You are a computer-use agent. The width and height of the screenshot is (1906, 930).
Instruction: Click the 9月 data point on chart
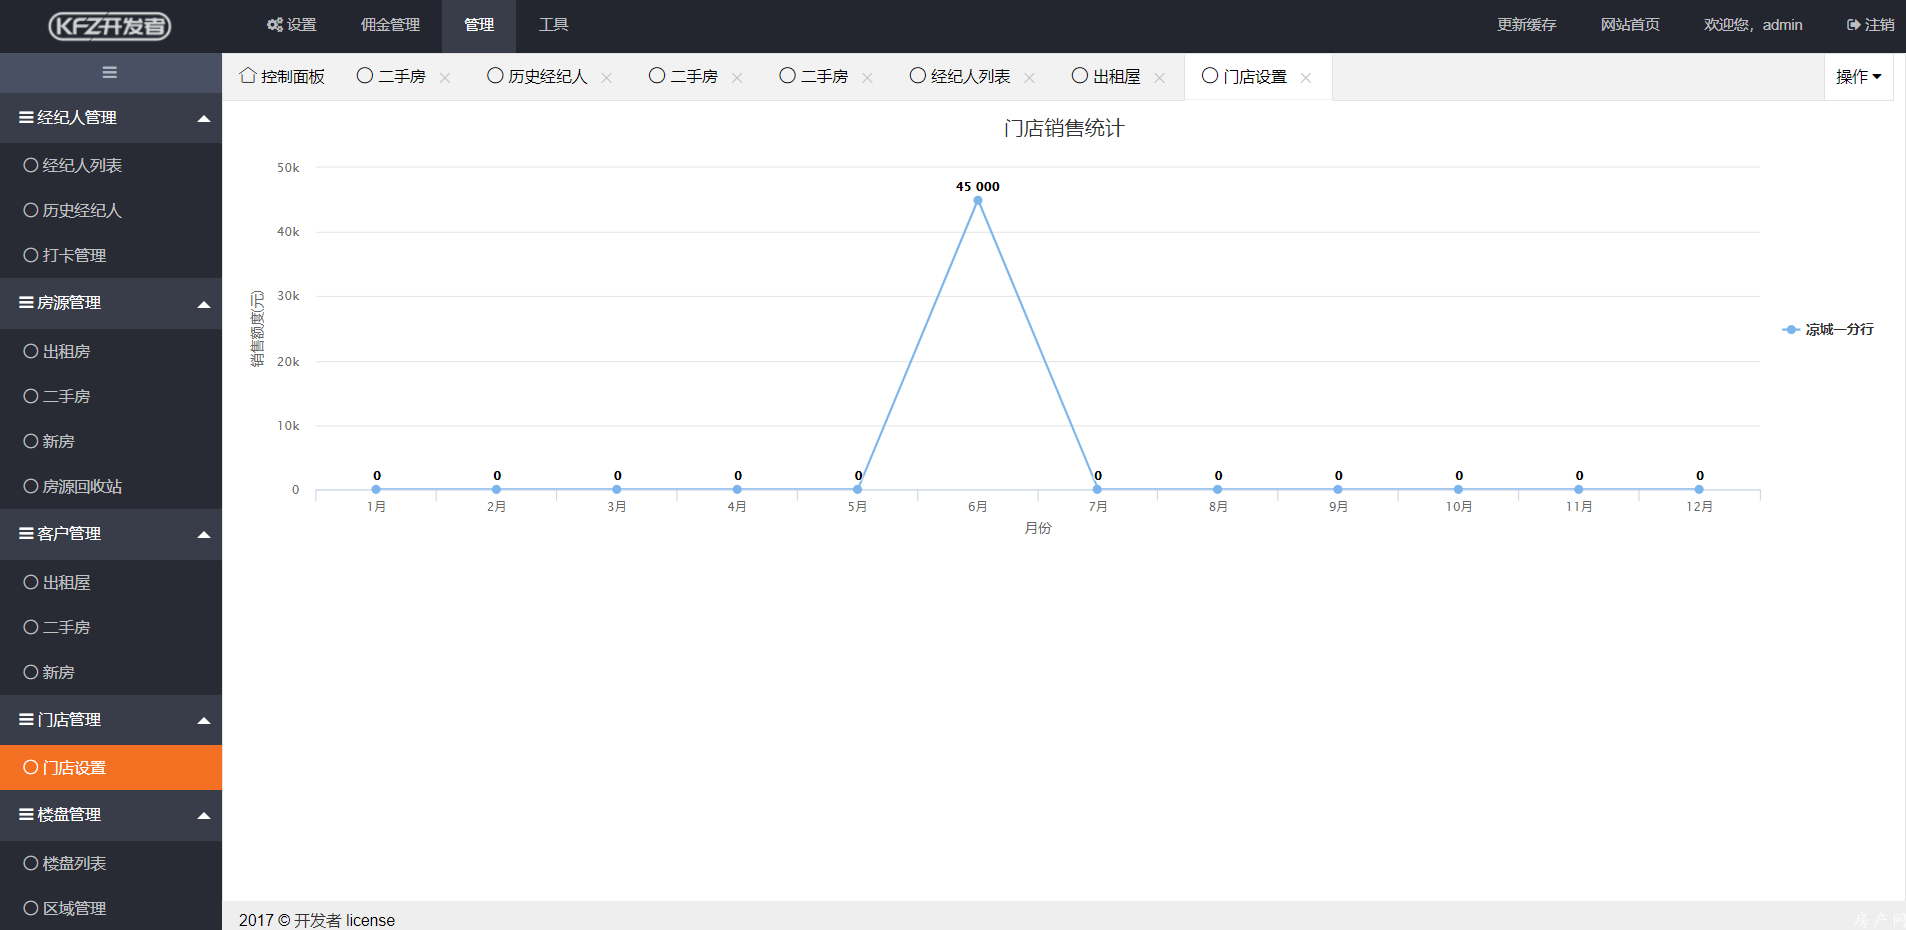[1338, 489]
